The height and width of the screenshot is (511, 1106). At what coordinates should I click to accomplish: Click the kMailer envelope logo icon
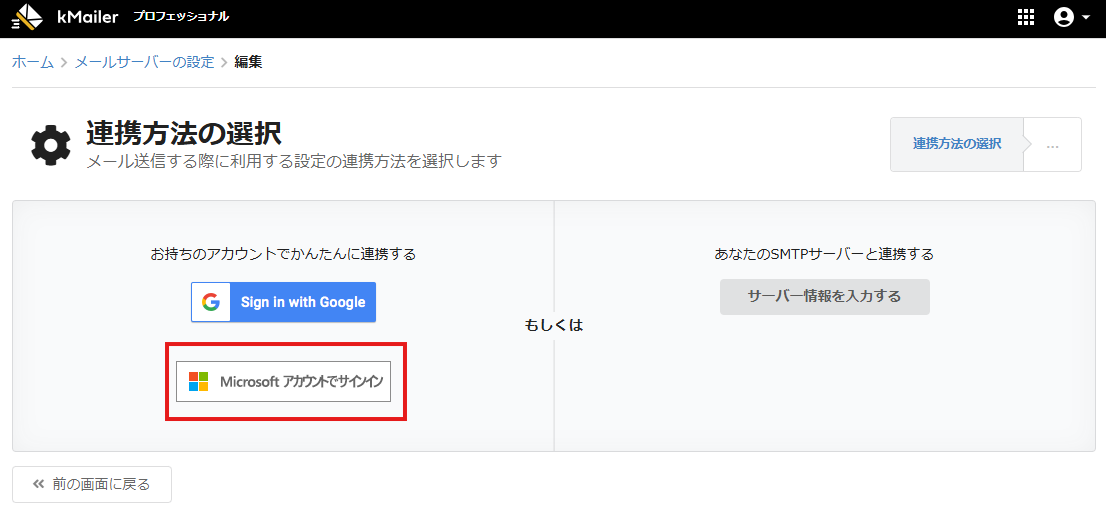pyautogui.click(x=28, y=17)
